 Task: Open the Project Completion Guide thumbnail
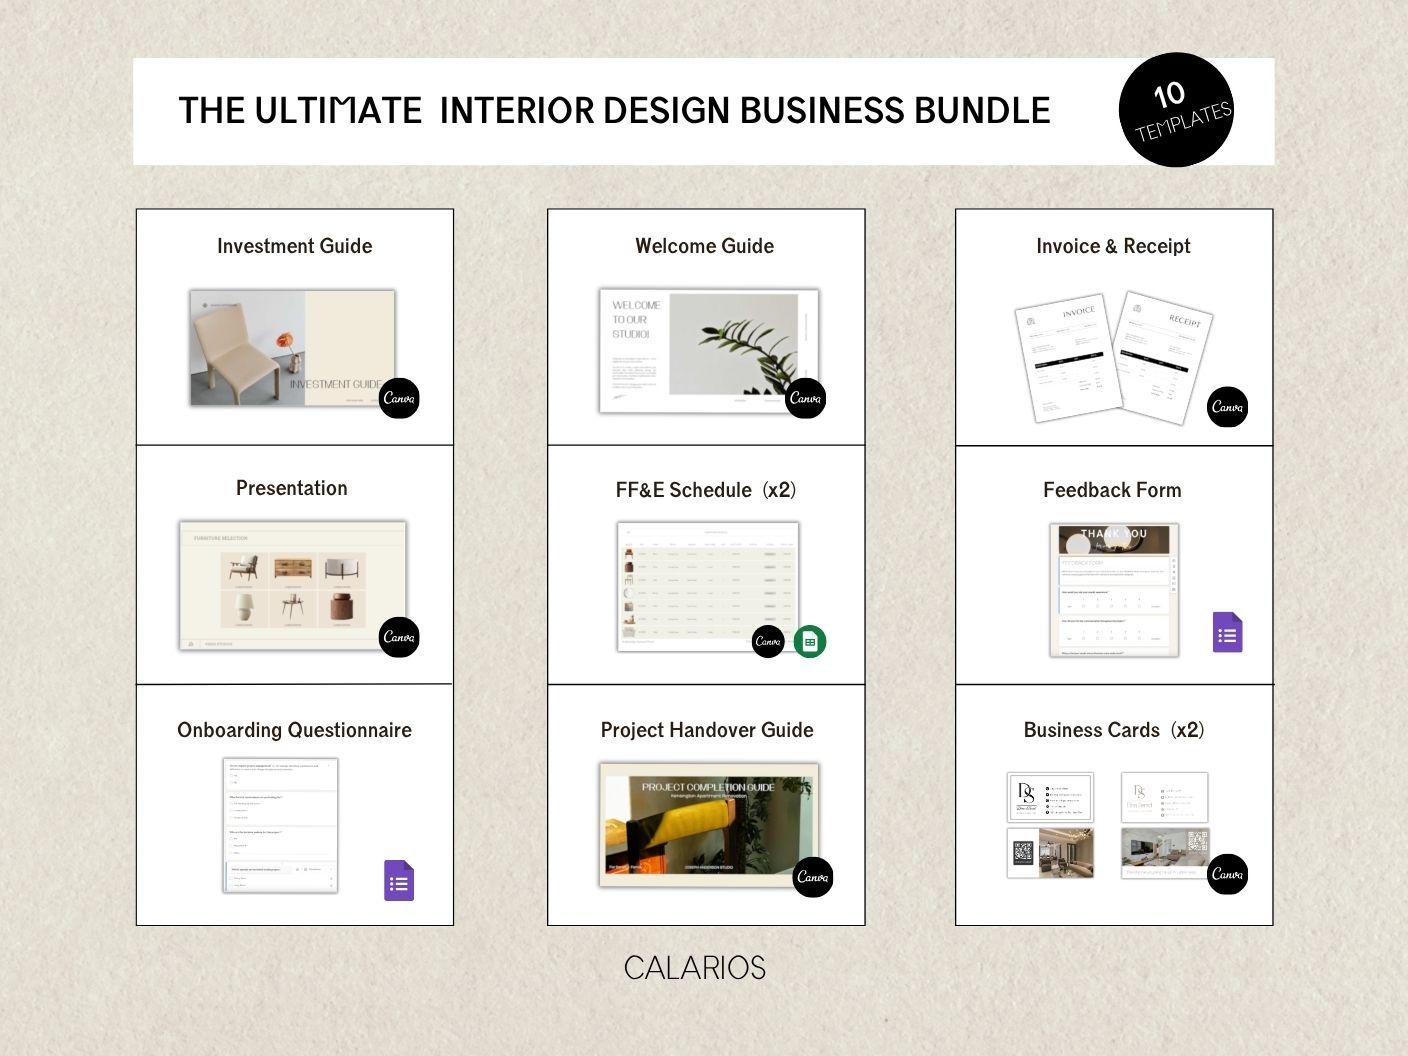[709, 825]
